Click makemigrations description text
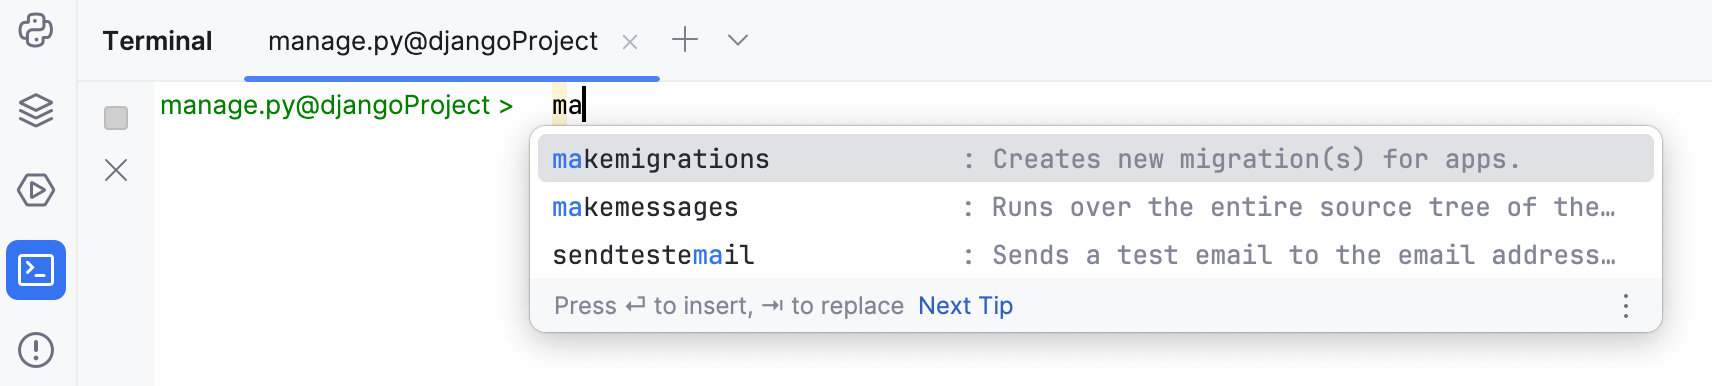Viewport: 1712px width, 386px height. tap(1256, 159)
